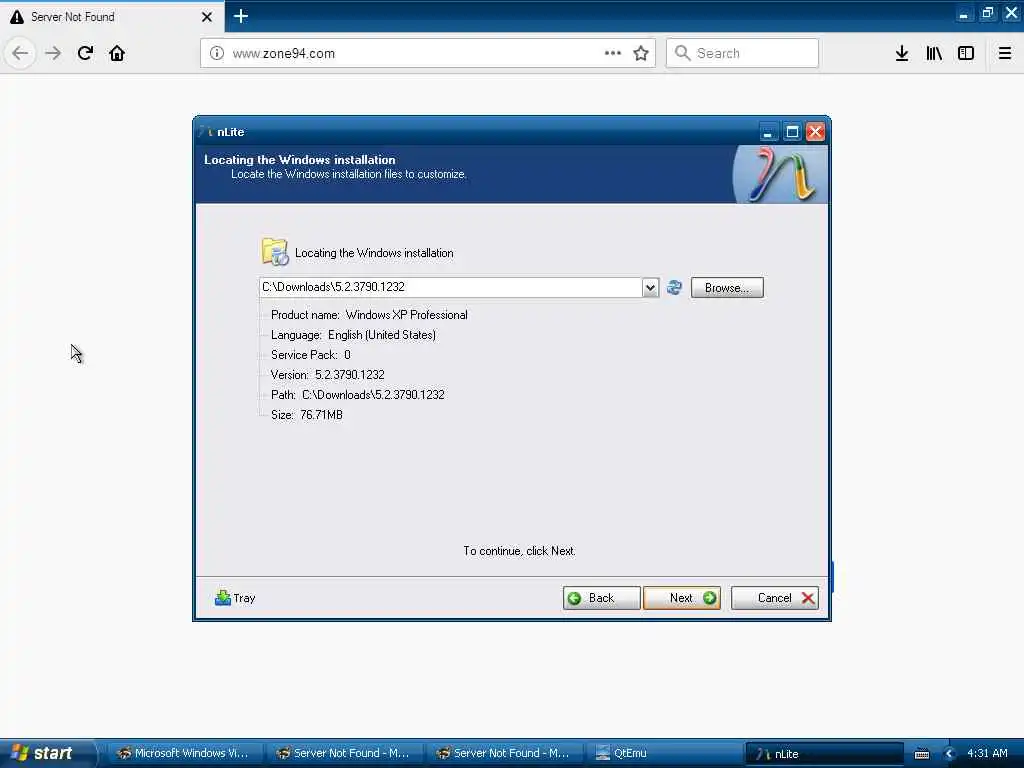Reload the current page
1024x768 pixels.
pyautogui.click(x=85, y=53)
